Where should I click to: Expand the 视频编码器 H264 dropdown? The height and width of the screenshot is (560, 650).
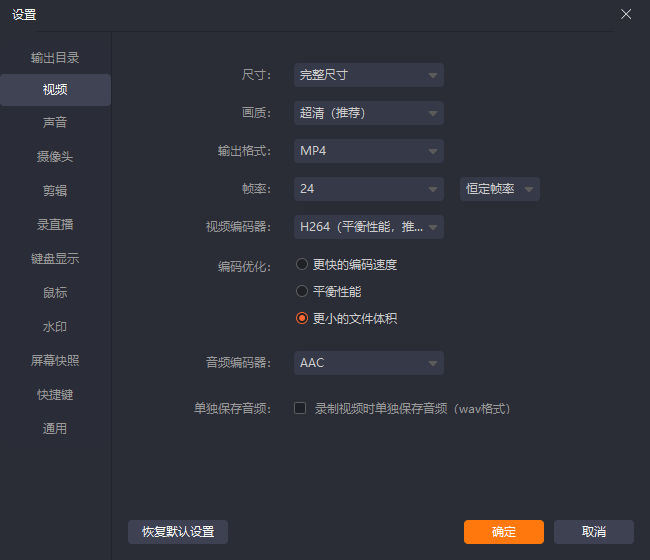(x=368, y=227)
